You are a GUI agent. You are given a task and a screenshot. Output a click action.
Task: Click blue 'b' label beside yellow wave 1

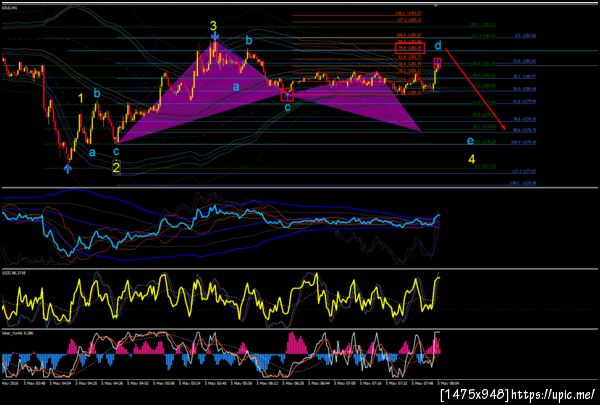(x=97, y=93)
